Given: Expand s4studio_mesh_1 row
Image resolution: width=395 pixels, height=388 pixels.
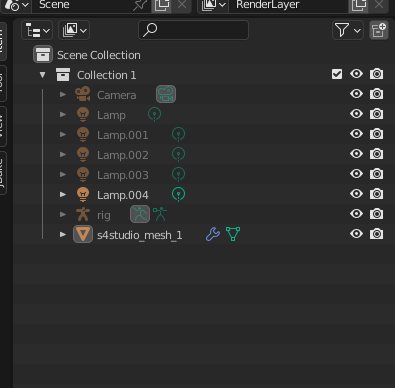Looking at the screenshot, I should (63, 234).
